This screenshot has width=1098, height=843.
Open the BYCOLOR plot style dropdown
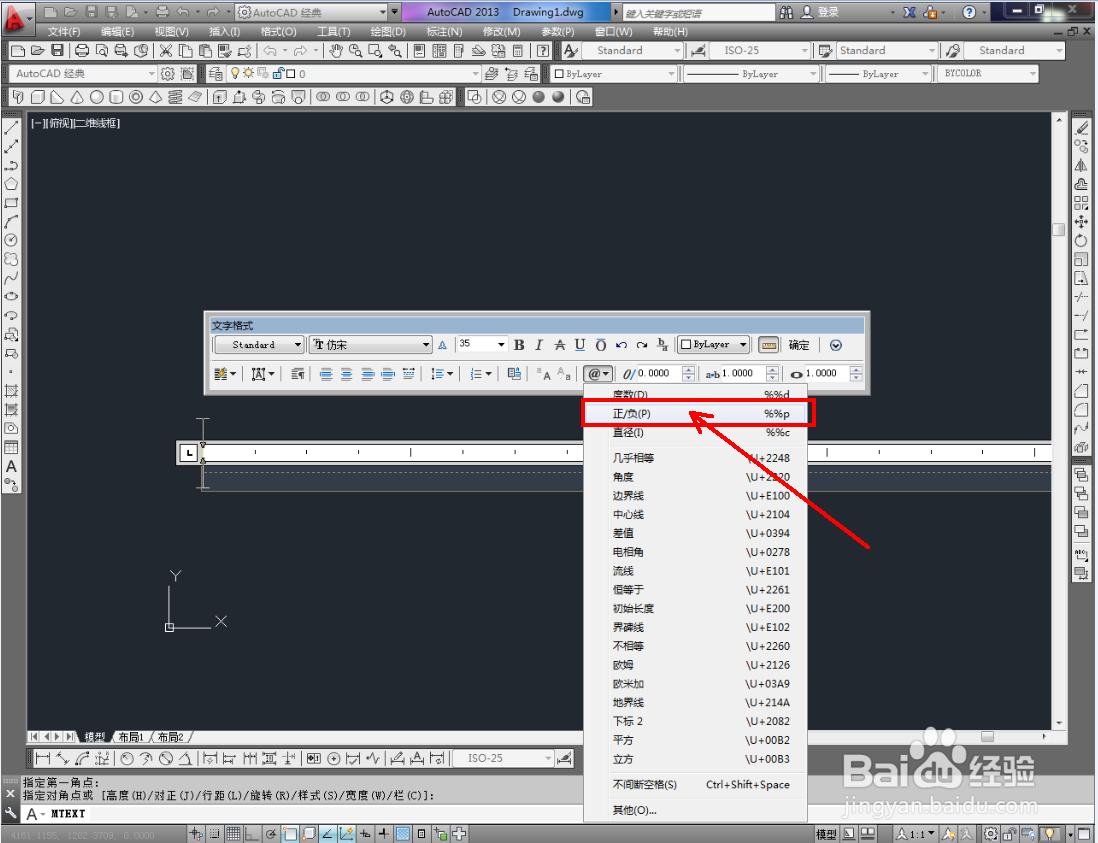988,74
